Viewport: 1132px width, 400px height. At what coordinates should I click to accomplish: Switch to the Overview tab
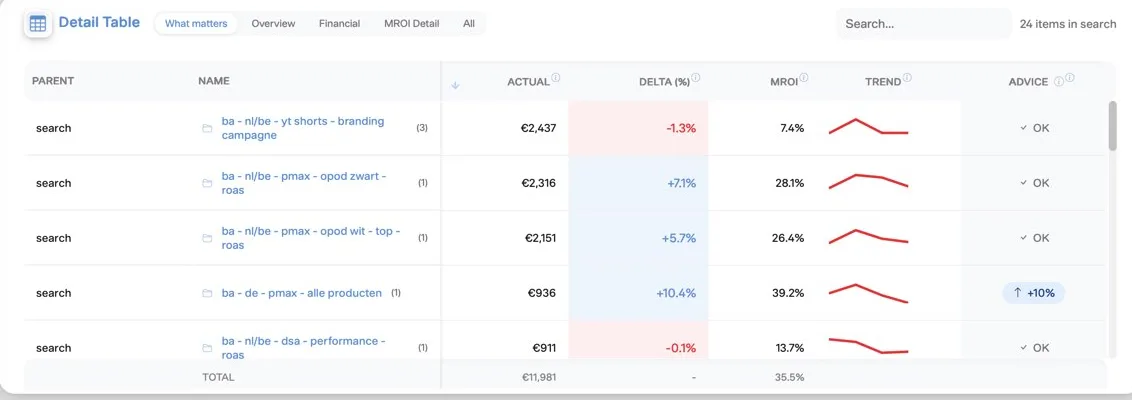click(x=273, y=24)
